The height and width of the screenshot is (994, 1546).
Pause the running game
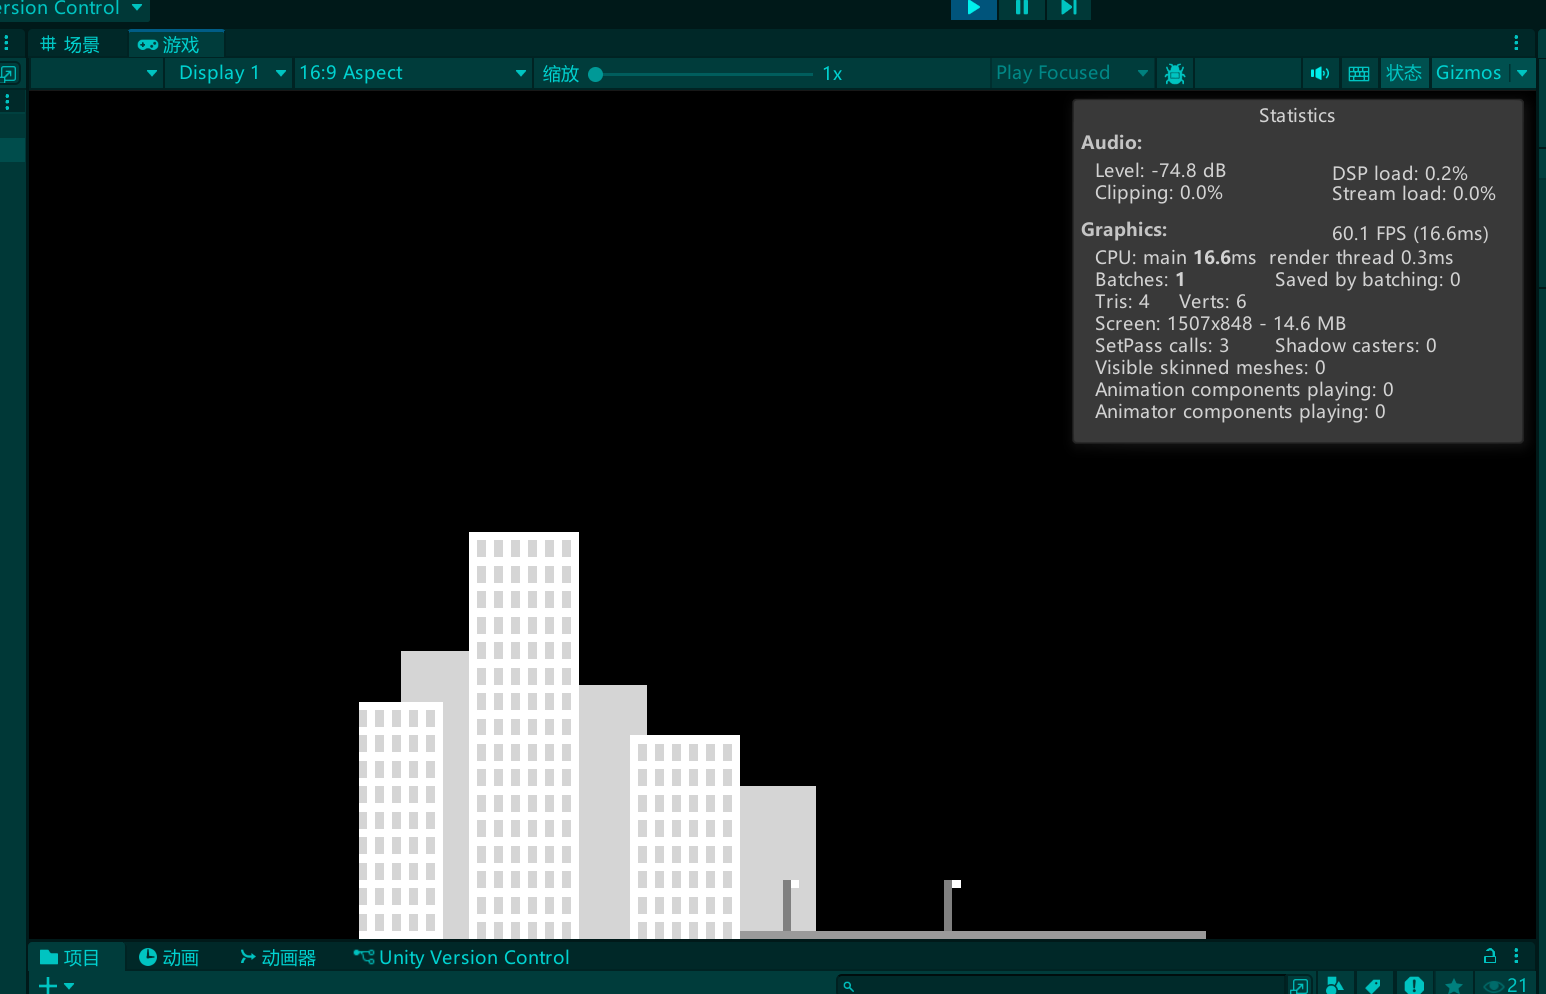pos(1021,8)
